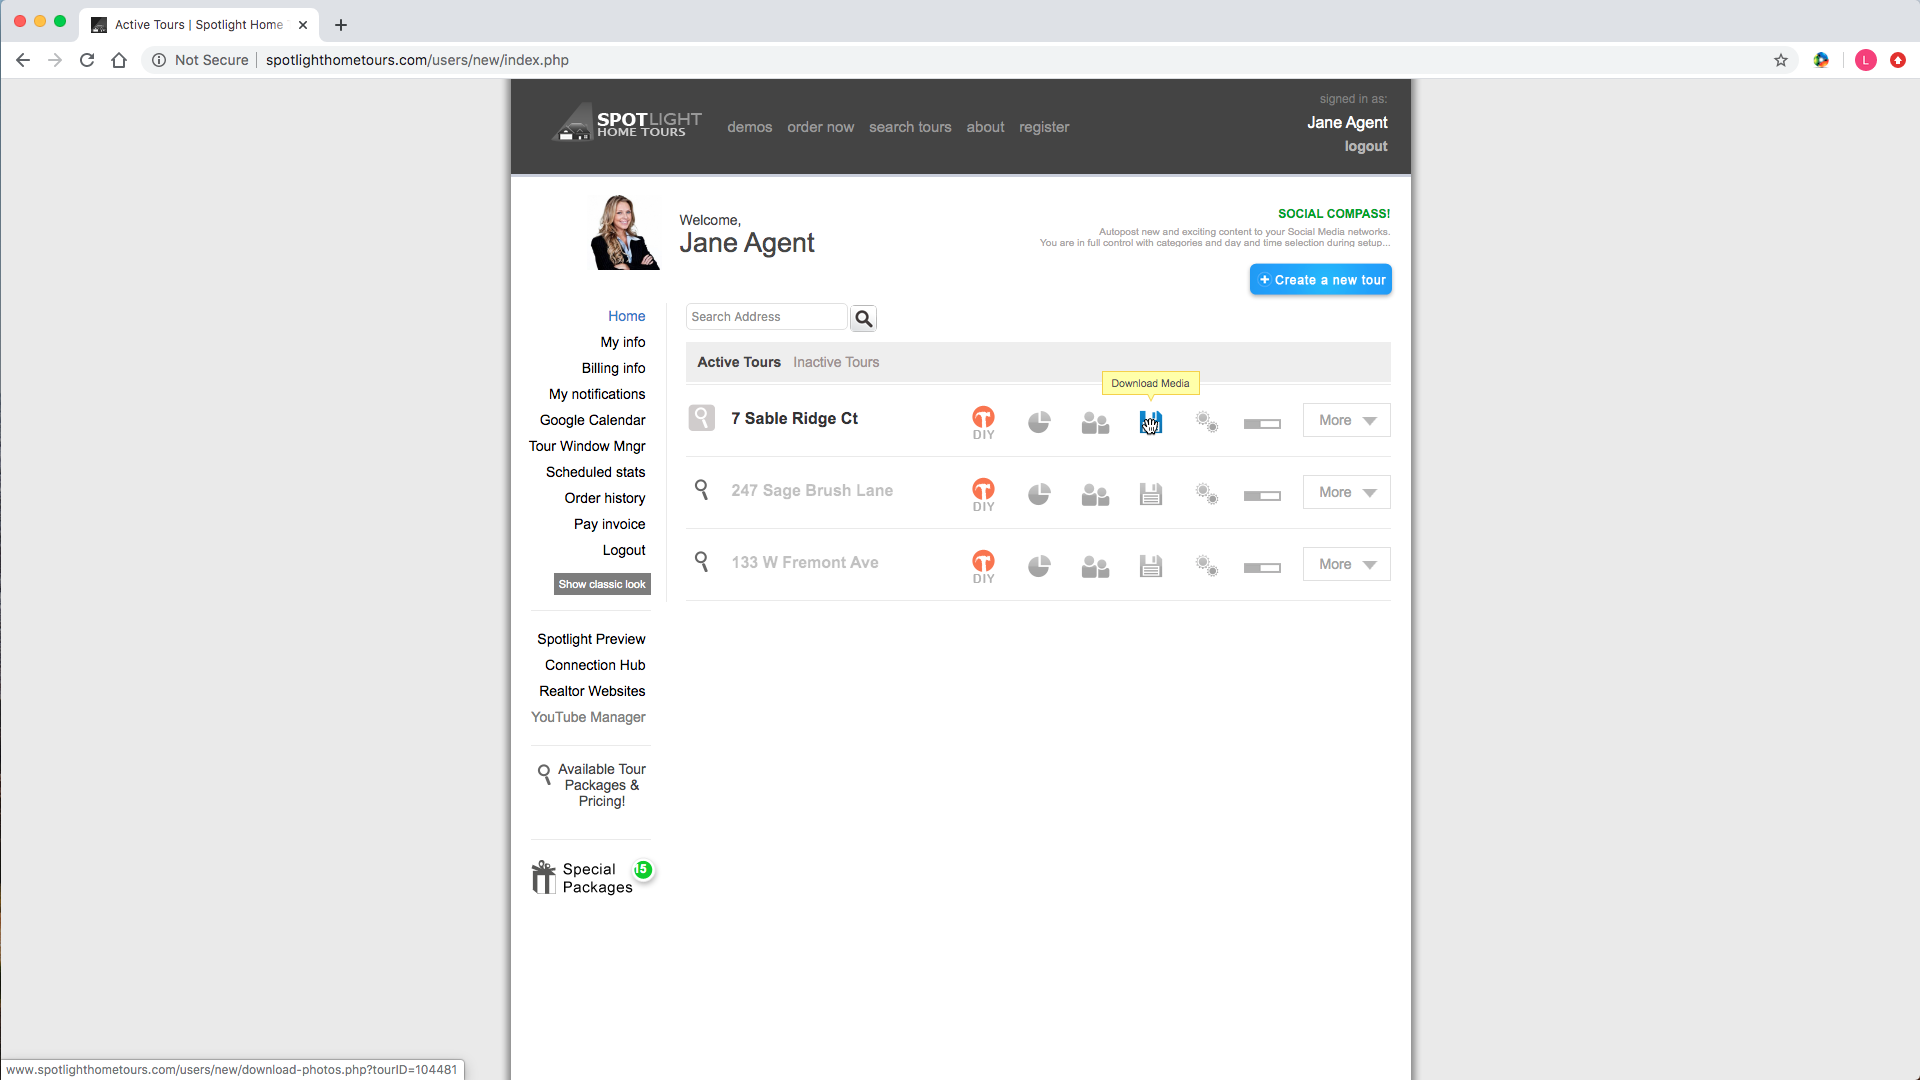The width and height of the screenshot is (1920, 1080).
Task: Click Show classic look button
Action: coord(602,584)
